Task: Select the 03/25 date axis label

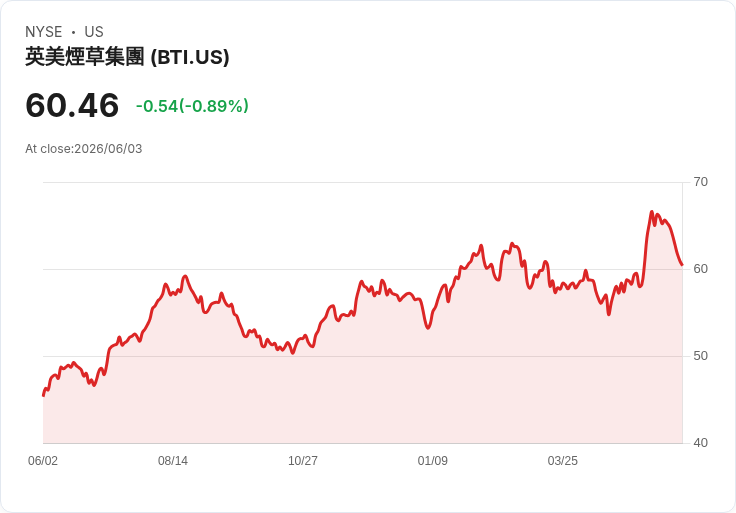Action: pos(562,461)
